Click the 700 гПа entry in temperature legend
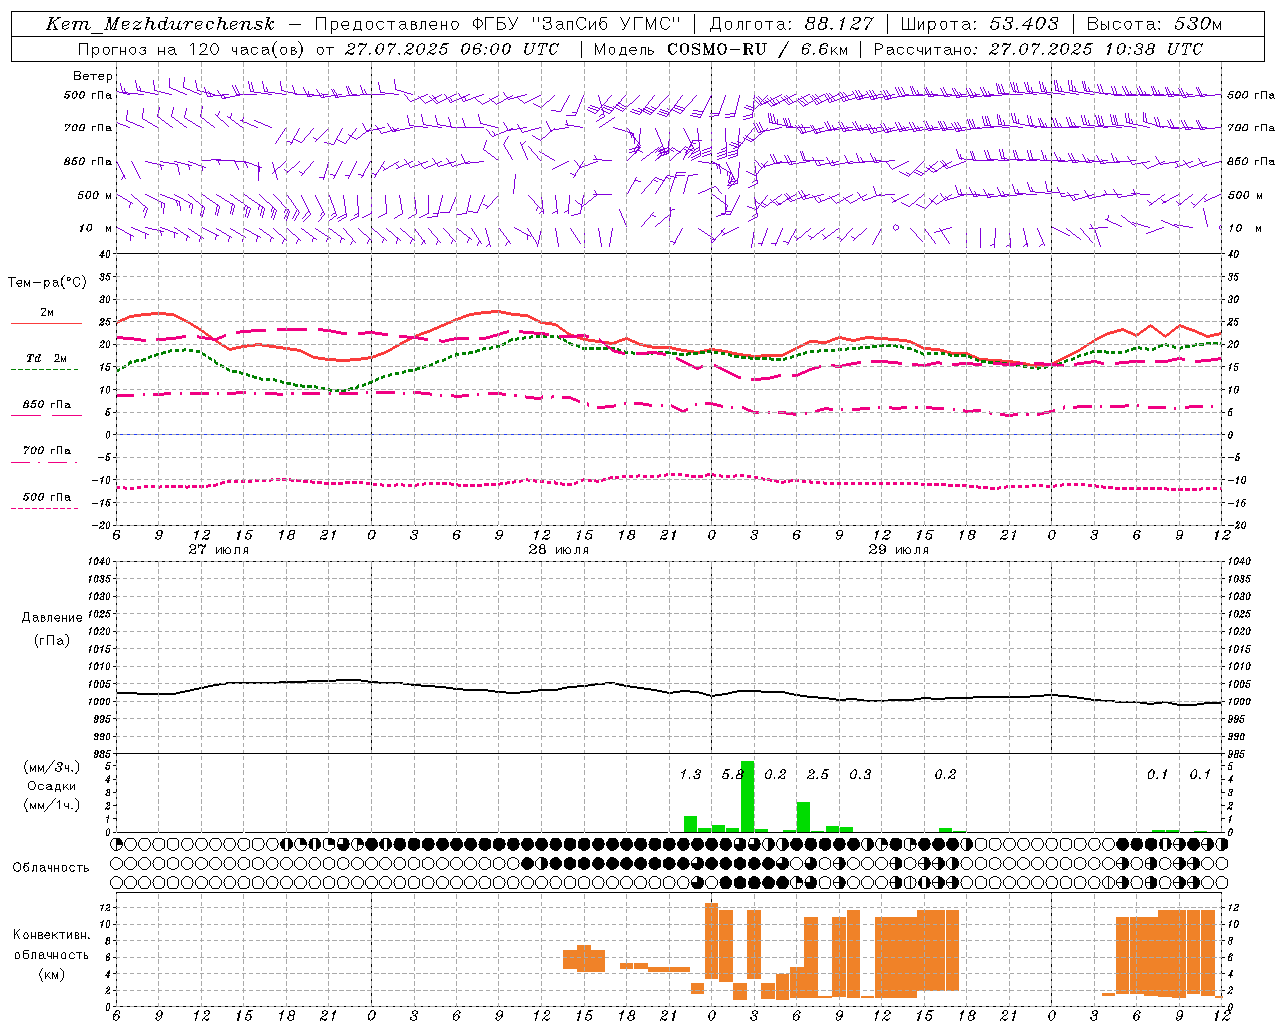Image resolution: width=1280 pixels, height=1024 pixels. (x=46, y=451)
